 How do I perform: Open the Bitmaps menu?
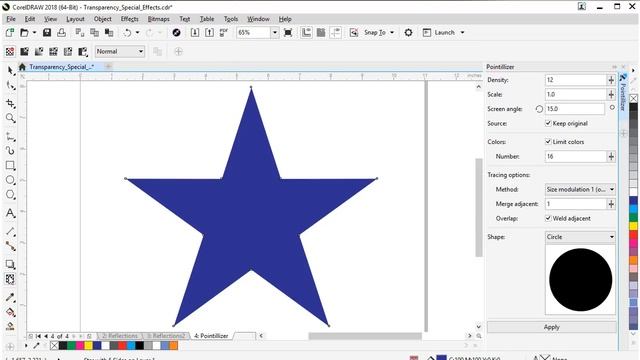[x=158, y=19]
